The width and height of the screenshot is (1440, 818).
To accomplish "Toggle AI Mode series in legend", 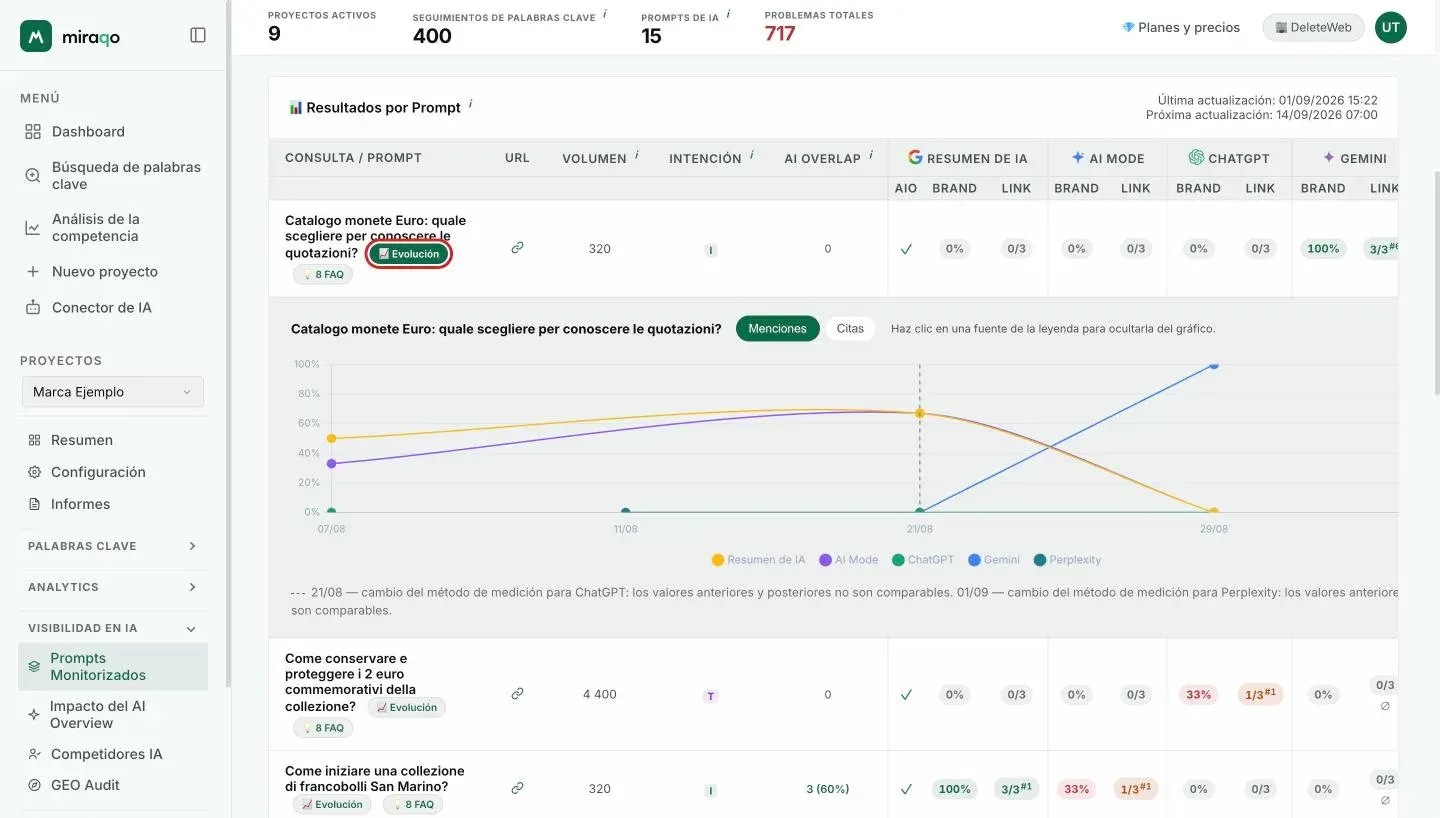I will click(849, 560).
